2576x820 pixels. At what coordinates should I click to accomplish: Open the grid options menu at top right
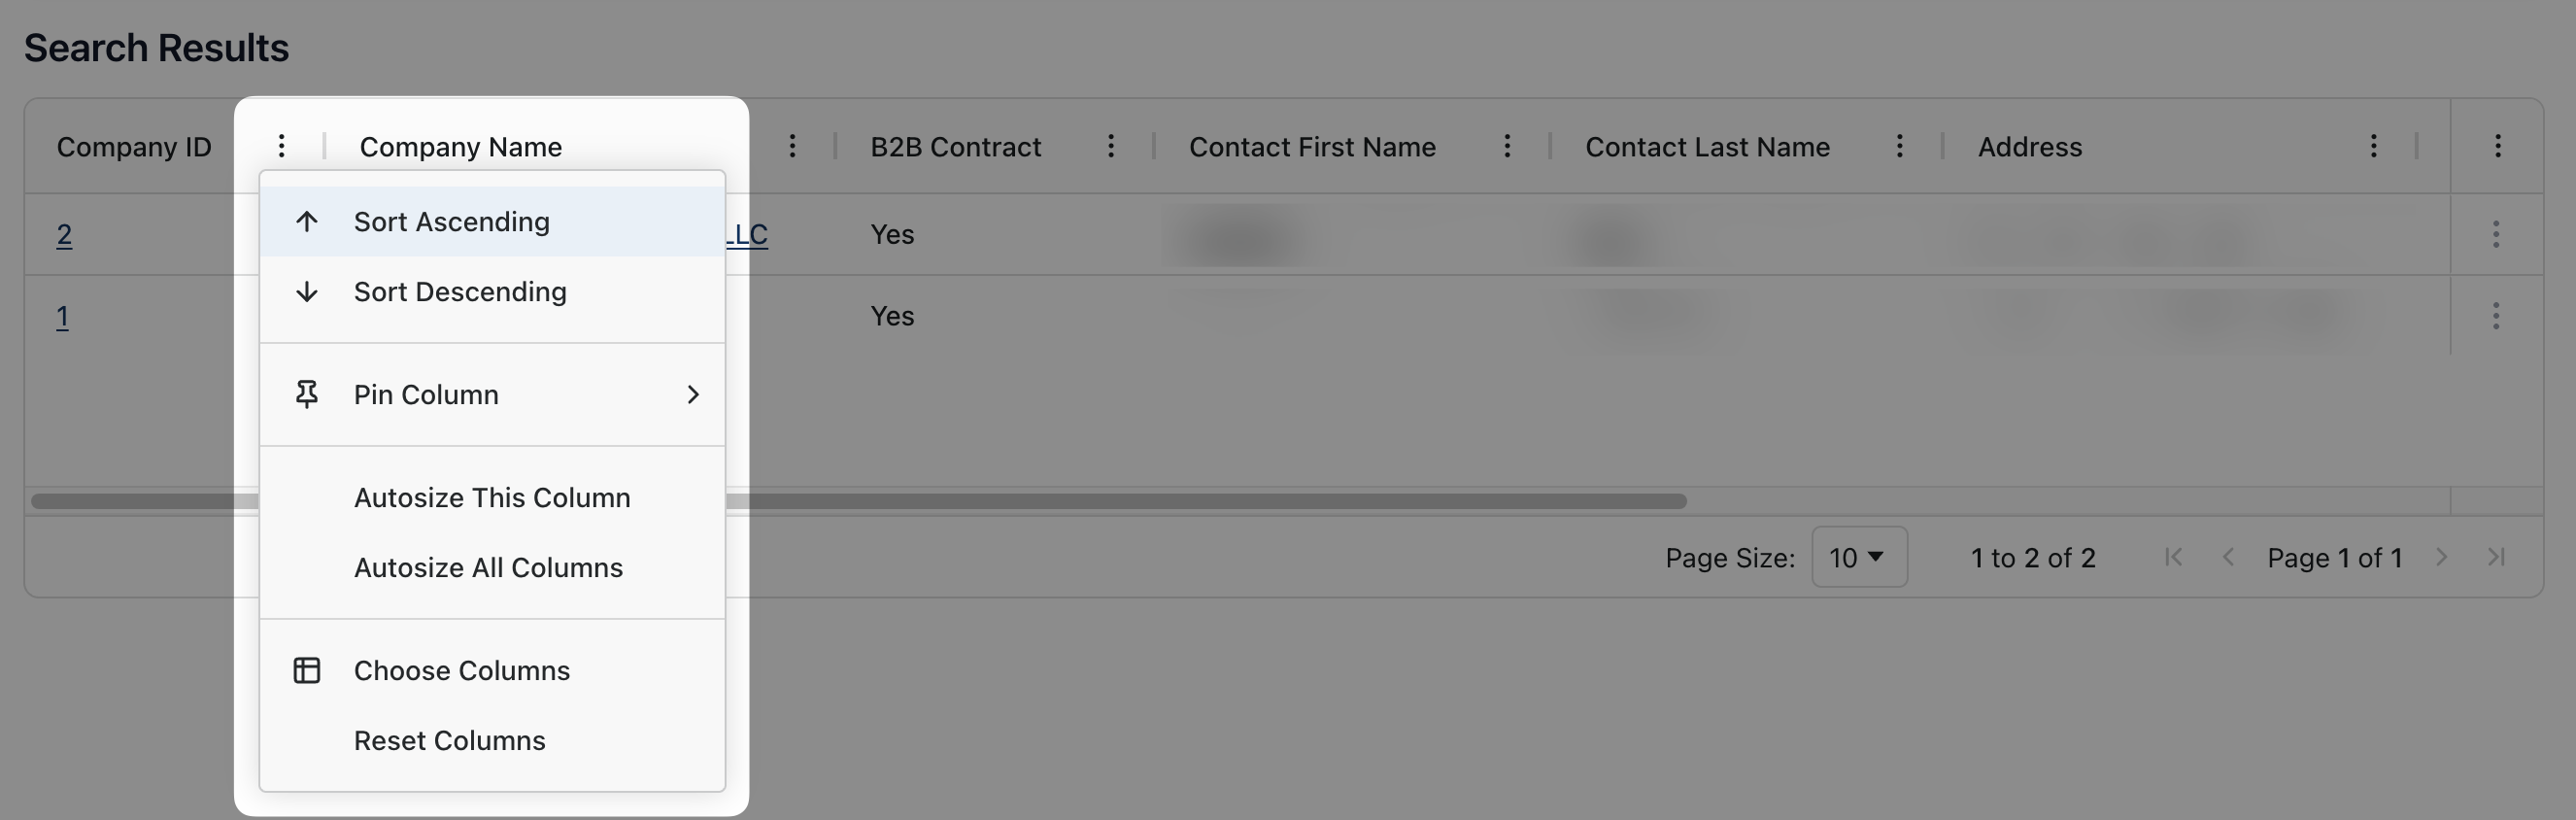(2496, 145)
